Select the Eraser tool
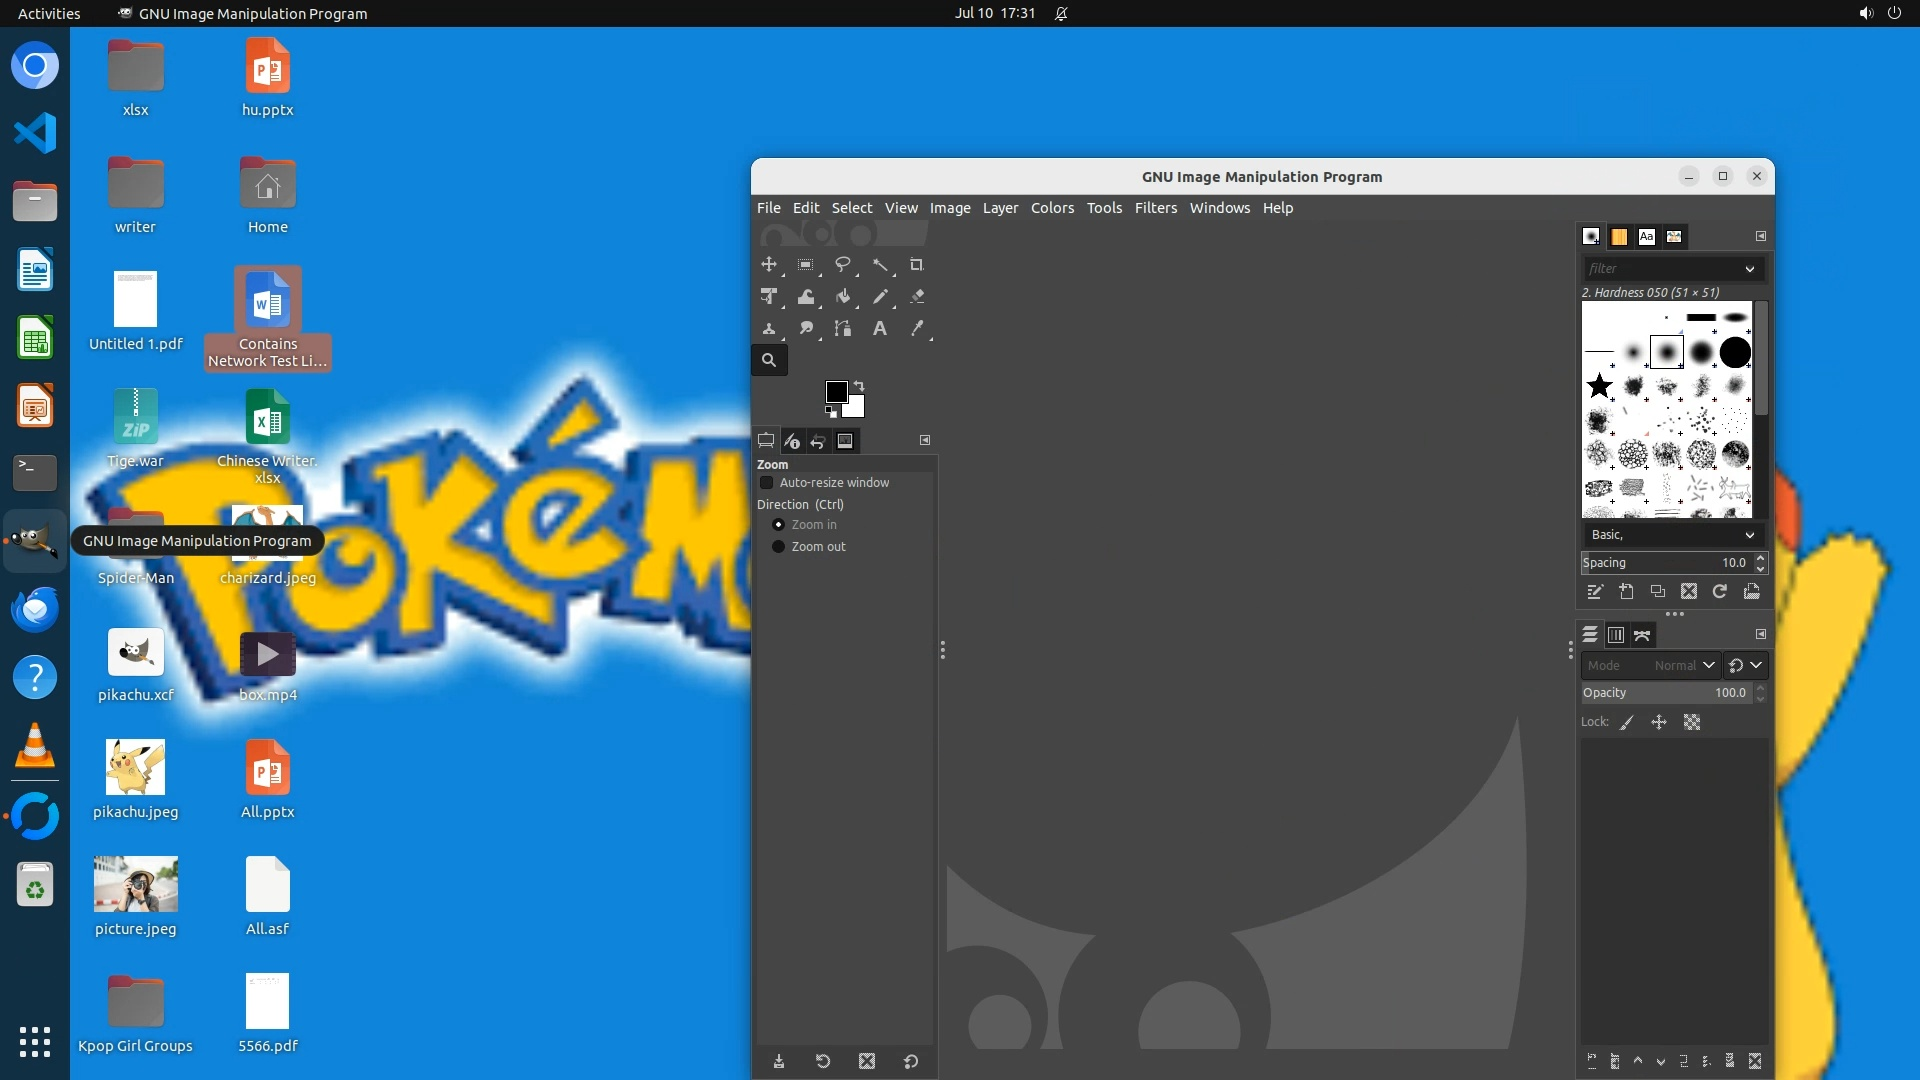The image size is (1920, 1080). click(916, 297)
